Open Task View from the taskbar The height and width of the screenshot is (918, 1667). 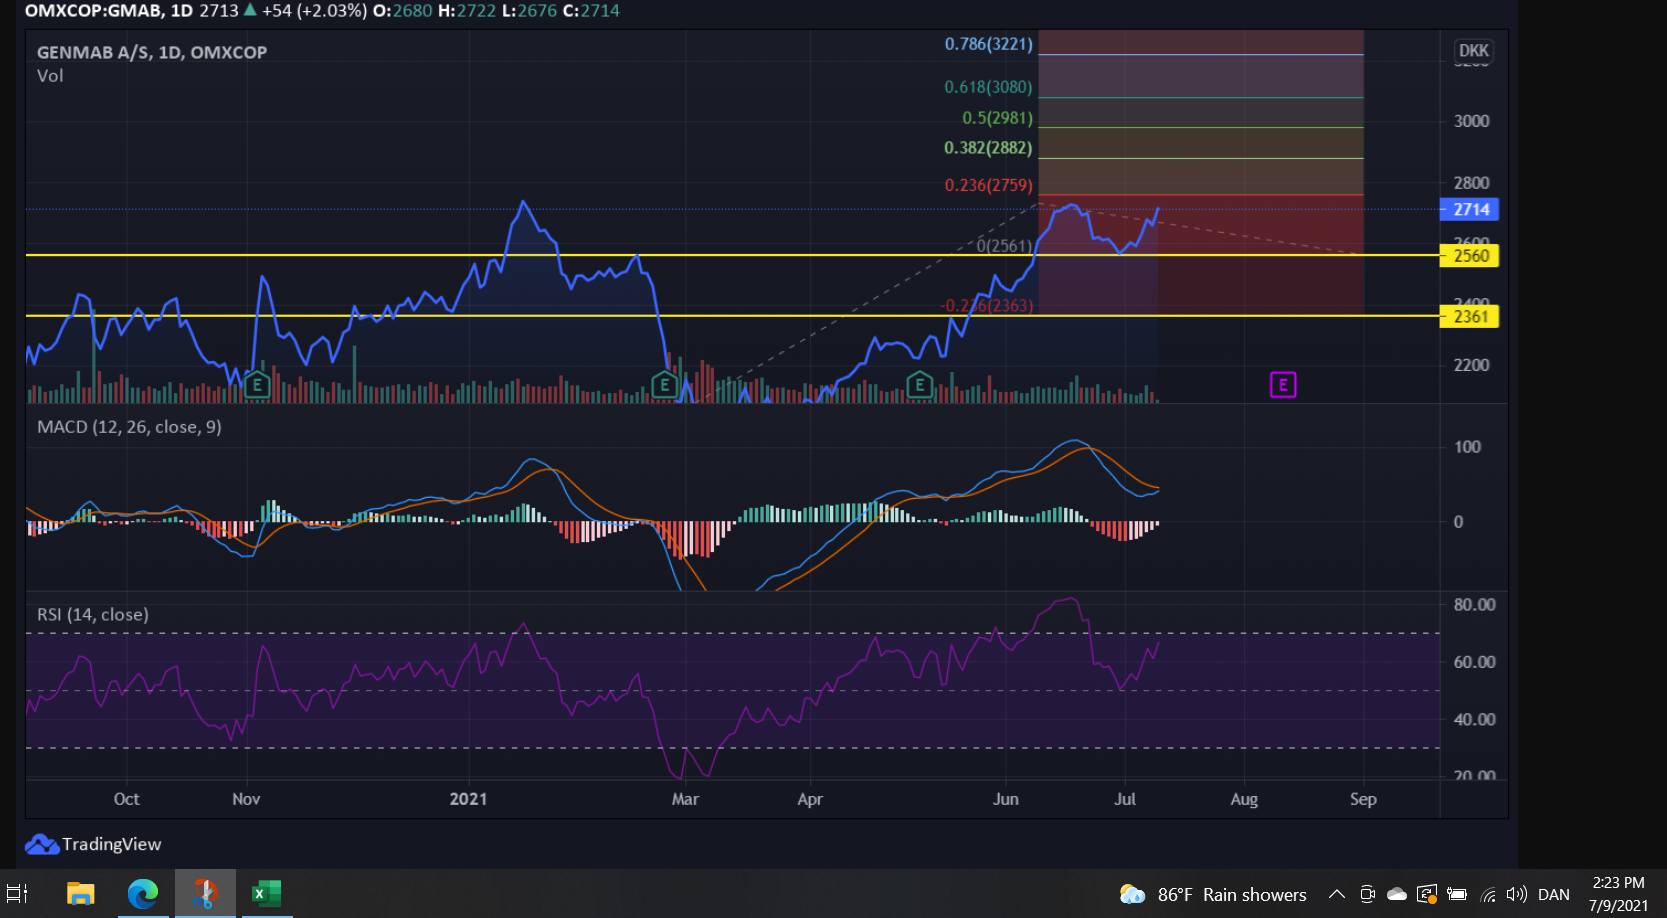click(x=18, y=894)
